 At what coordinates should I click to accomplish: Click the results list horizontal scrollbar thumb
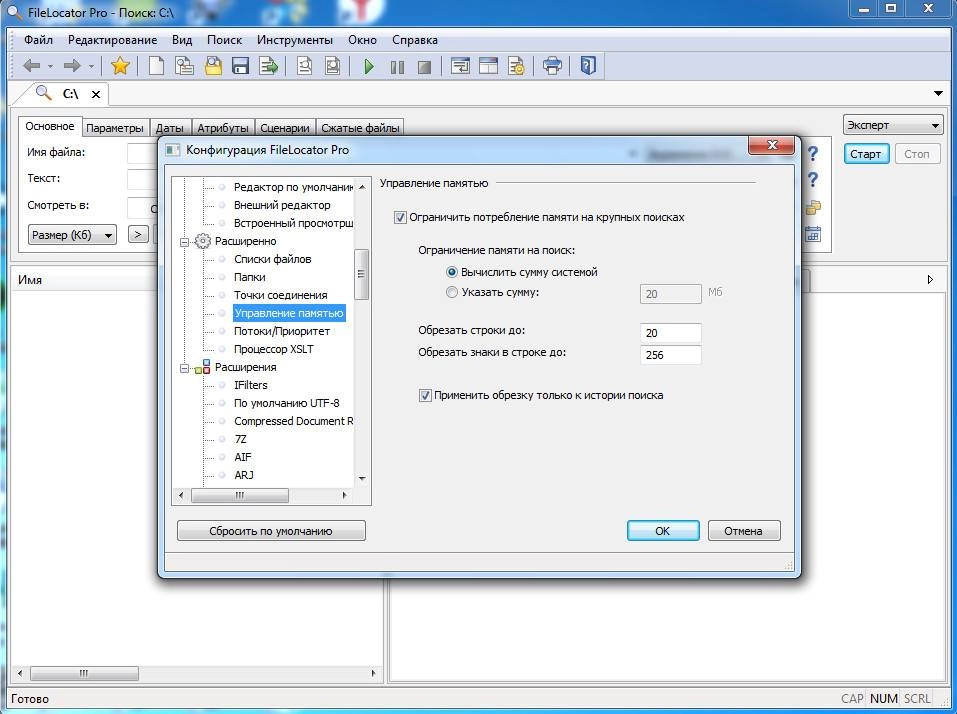pyautogui.click(x=84, y=674)
